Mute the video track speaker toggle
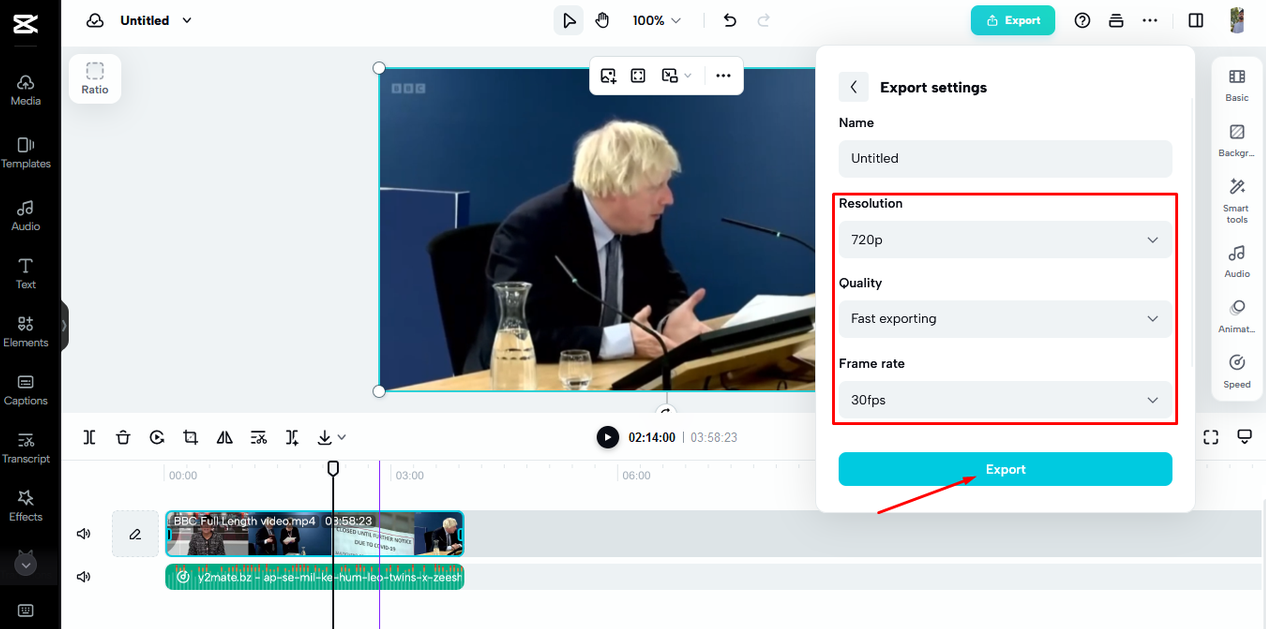1266x629 pixels. 84,534
